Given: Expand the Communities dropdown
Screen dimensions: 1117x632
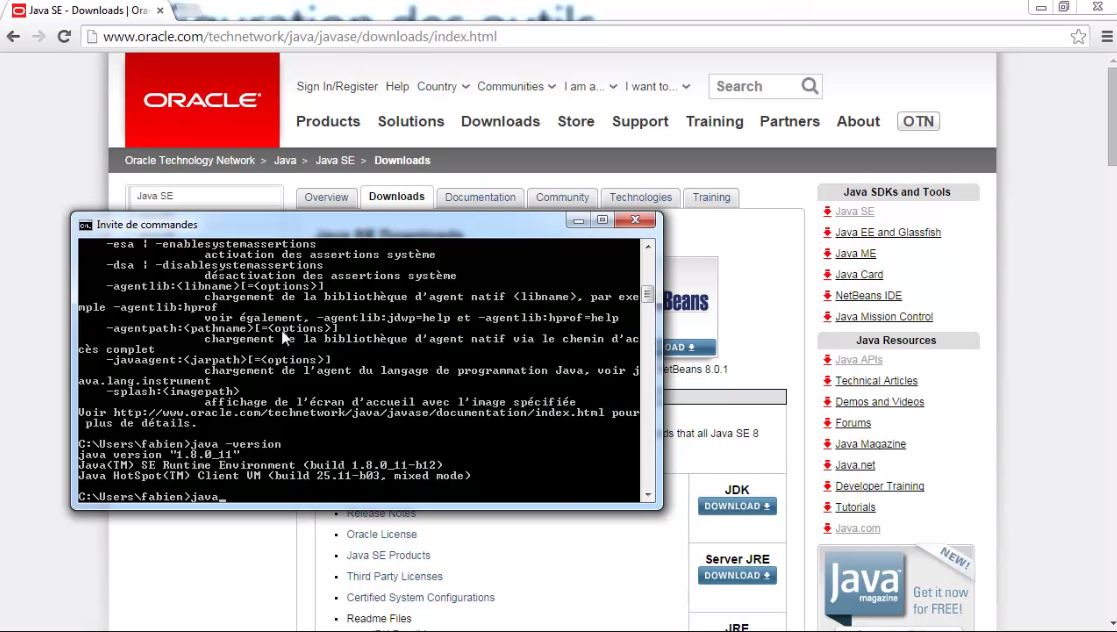Looking at the screenshot, I should (516, 86).
